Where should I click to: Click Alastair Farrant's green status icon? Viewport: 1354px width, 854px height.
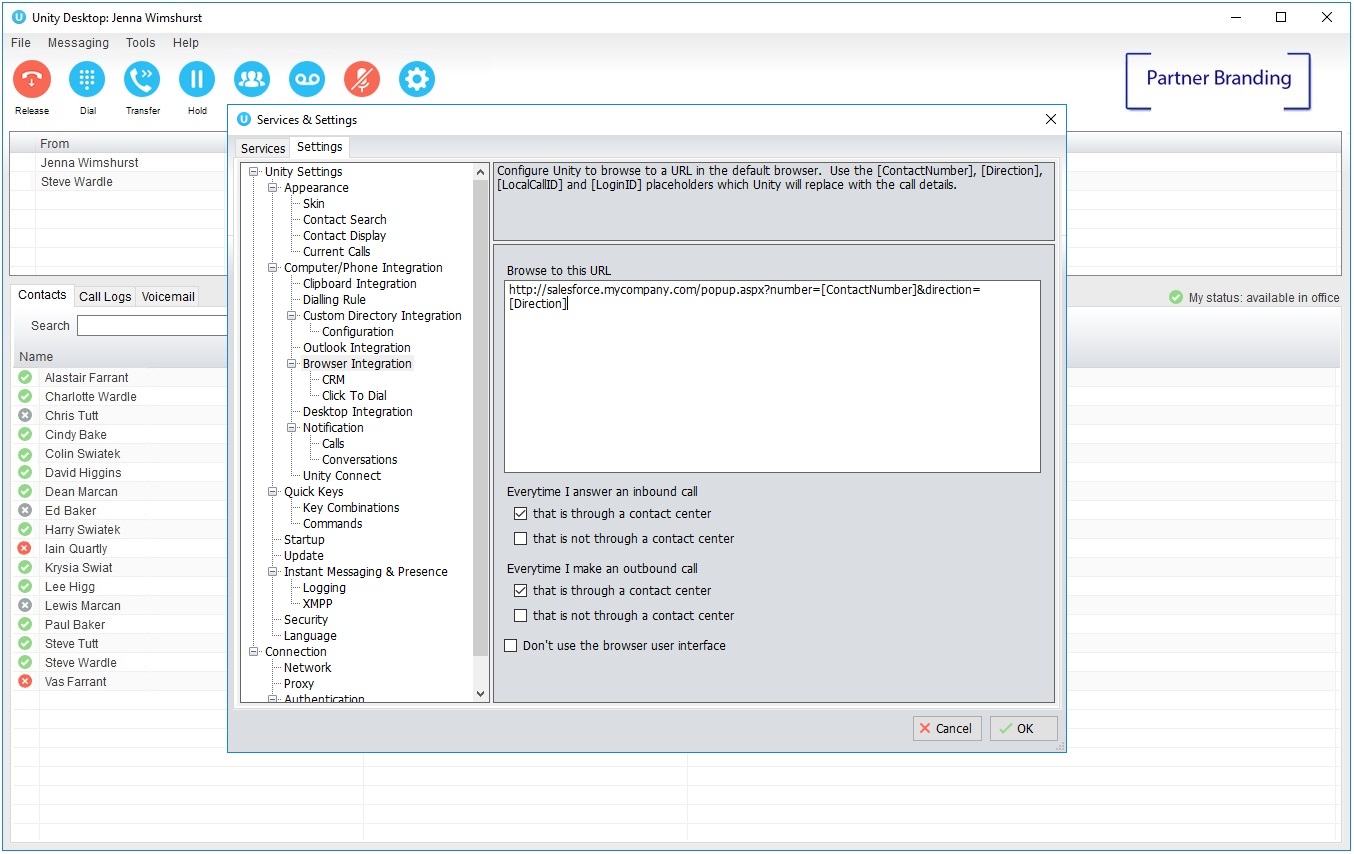click(x=25, y=377)
